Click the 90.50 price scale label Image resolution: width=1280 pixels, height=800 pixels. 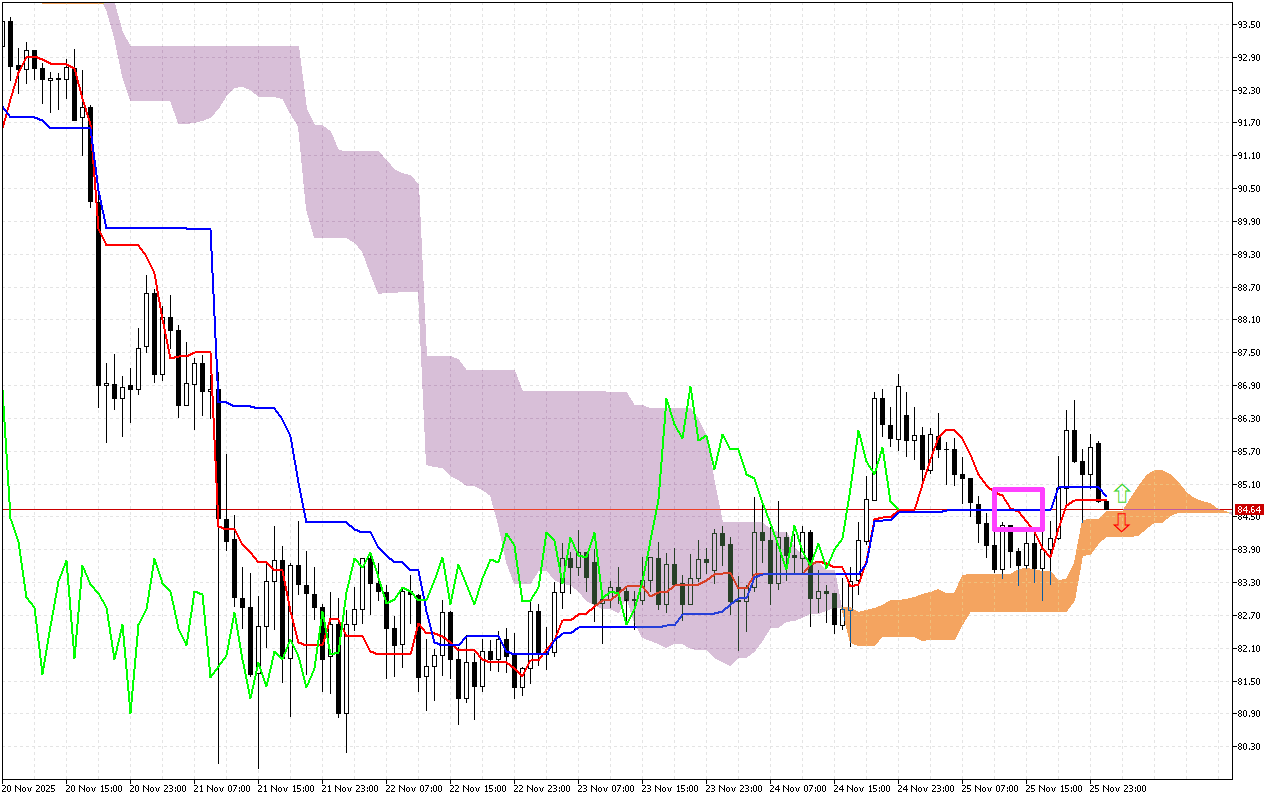coord(1250,188)
